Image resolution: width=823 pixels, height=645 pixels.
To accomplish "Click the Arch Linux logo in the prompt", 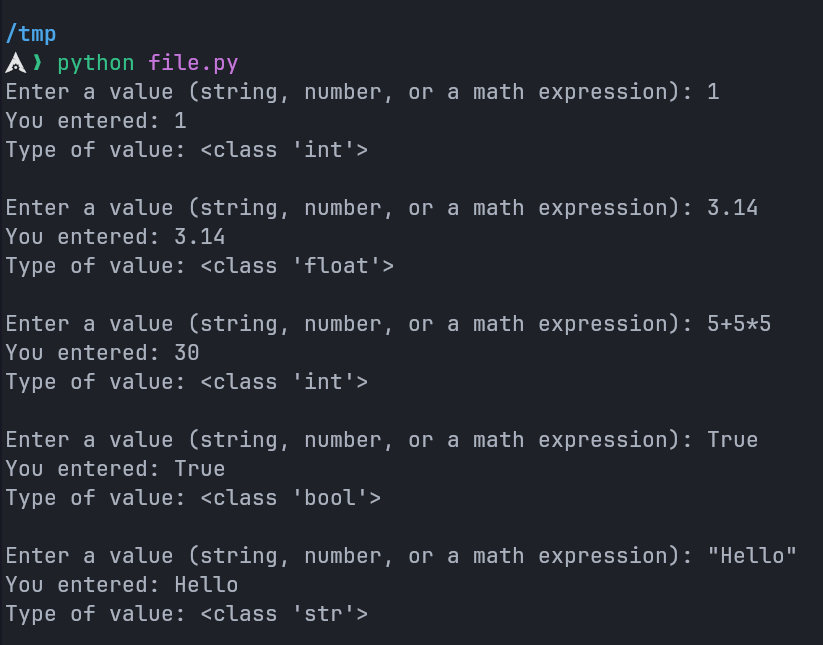I will coord(15,63).
